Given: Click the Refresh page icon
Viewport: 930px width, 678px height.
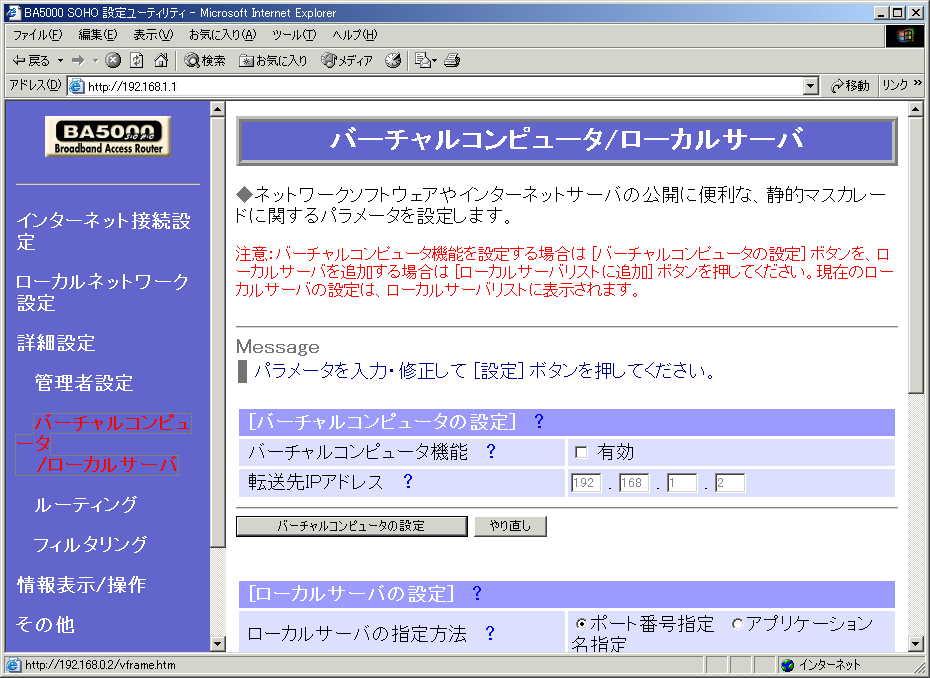Looking at the screenshot, I should click(137, 61).
